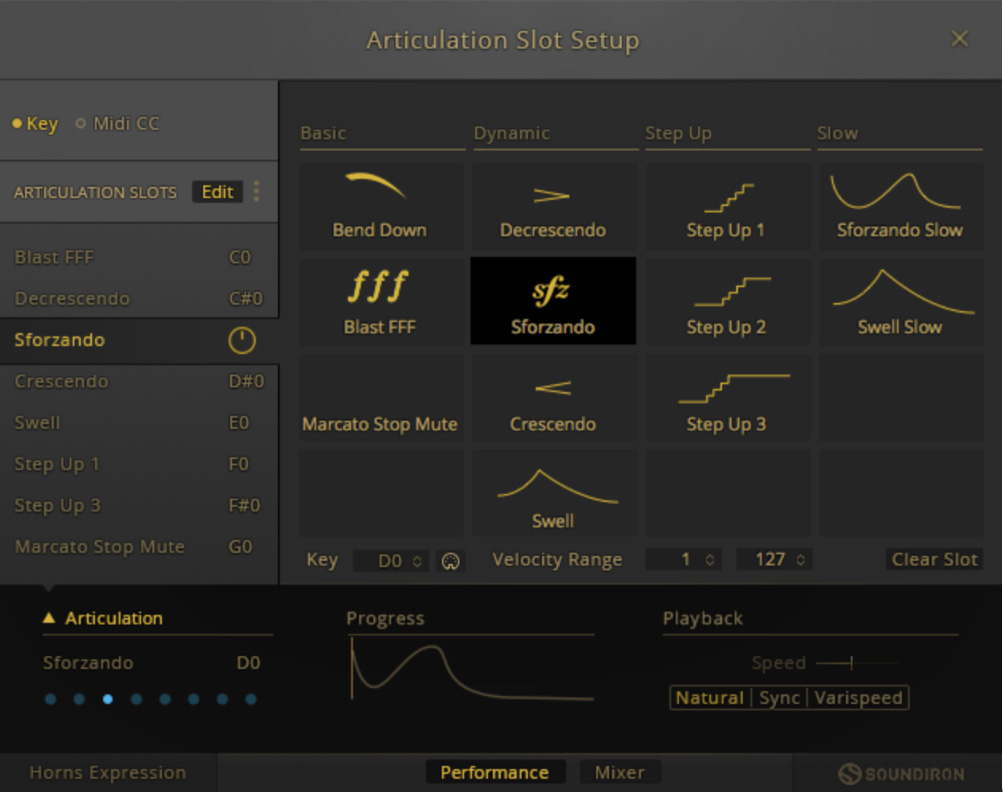
Task: Switch playback mode to Natural
Action: [x=709, y=698]
